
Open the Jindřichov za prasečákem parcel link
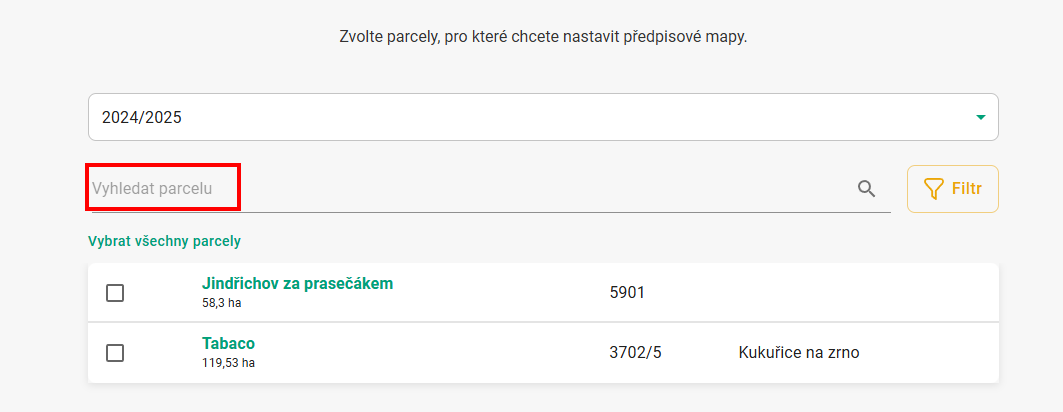coord(297,283)
